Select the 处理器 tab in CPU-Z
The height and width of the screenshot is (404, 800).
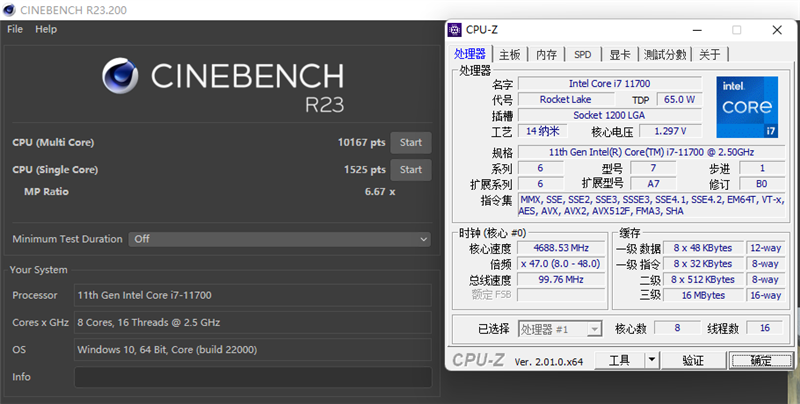pos(470,54)
